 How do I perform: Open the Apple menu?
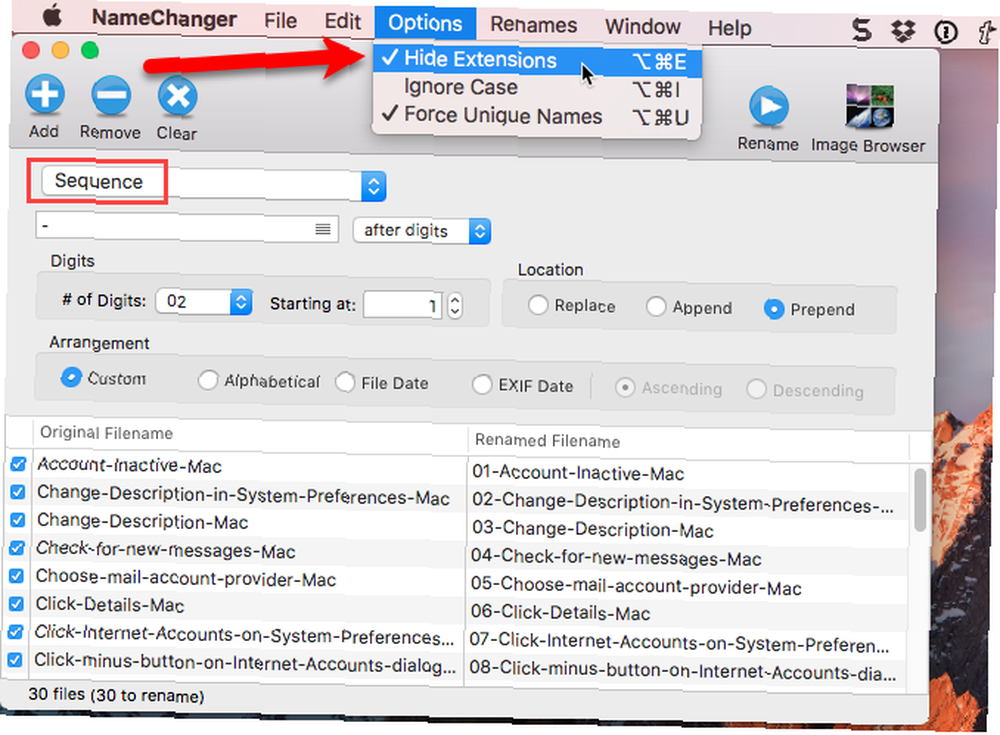tap(52, 15)
